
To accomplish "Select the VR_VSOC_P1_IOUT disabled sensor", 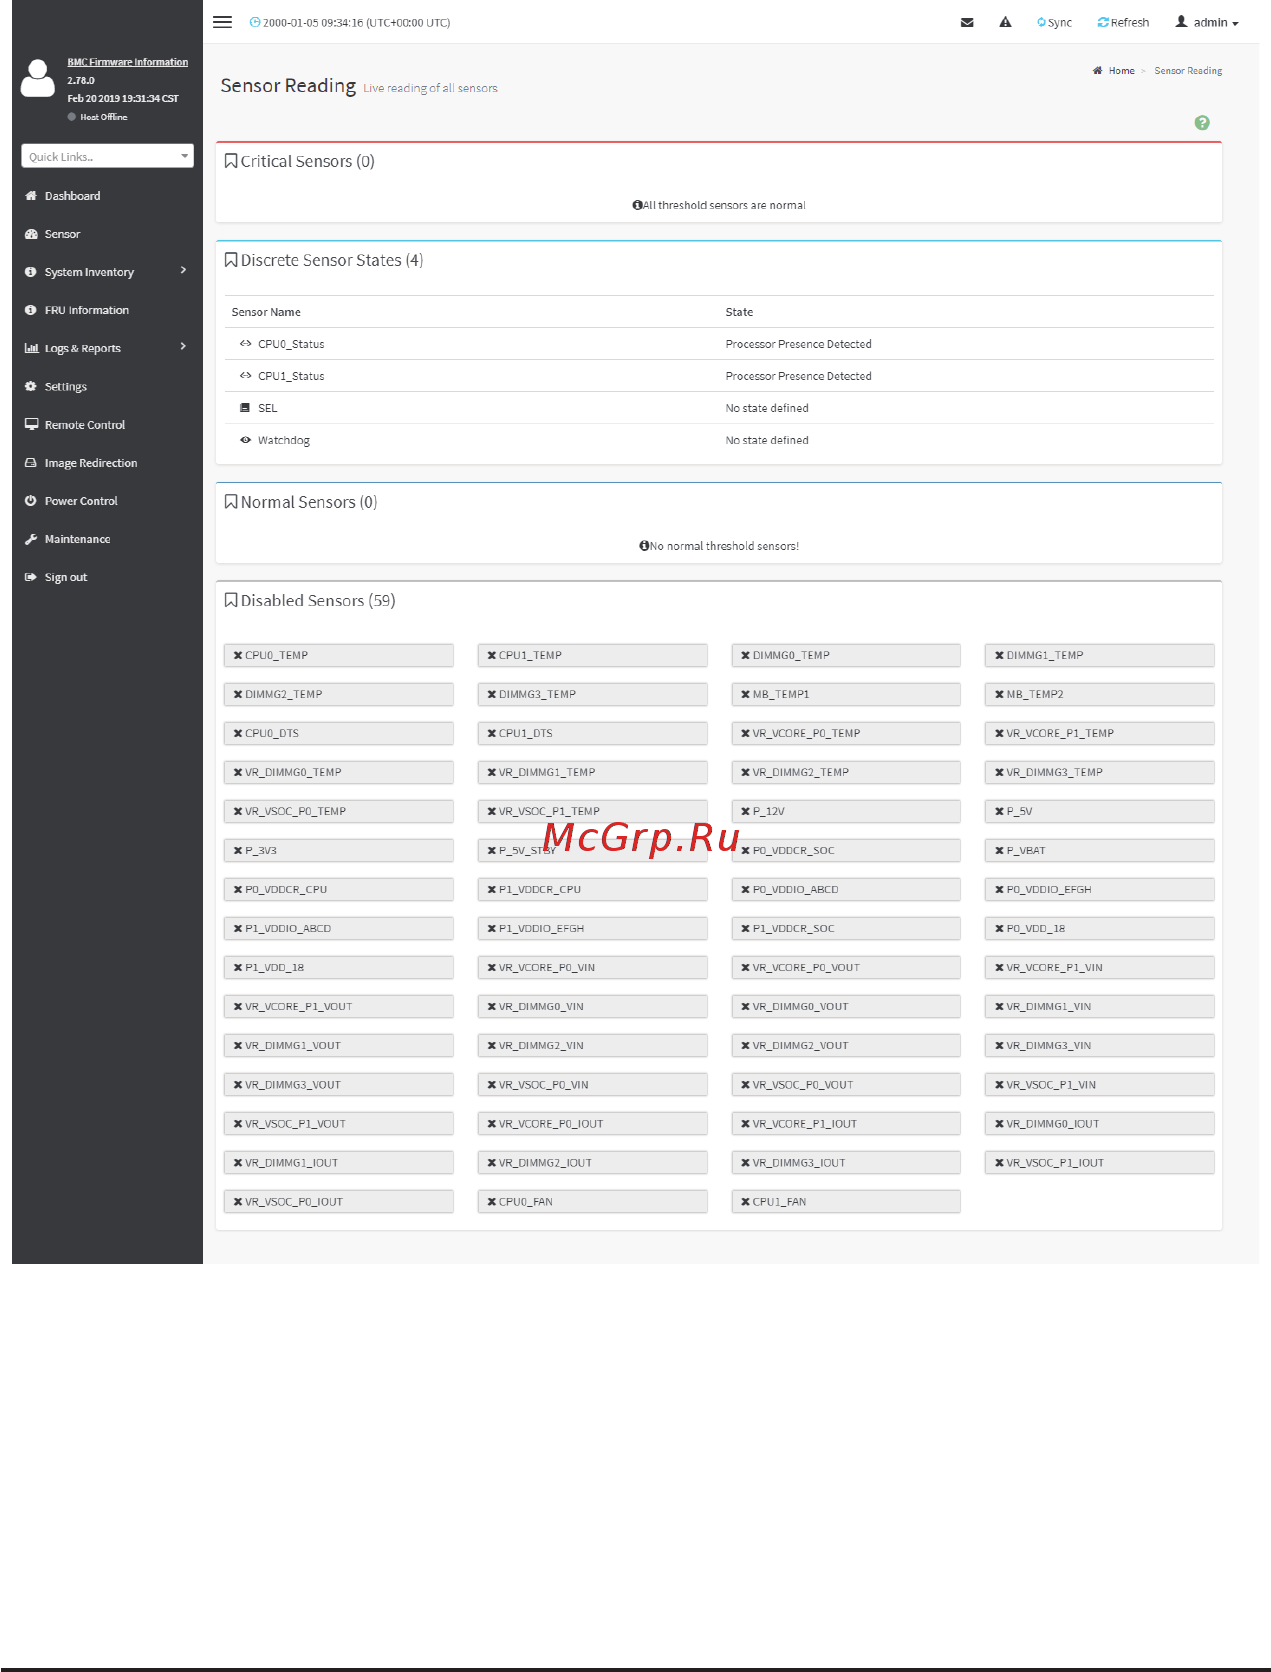I will point(1100,1163).
